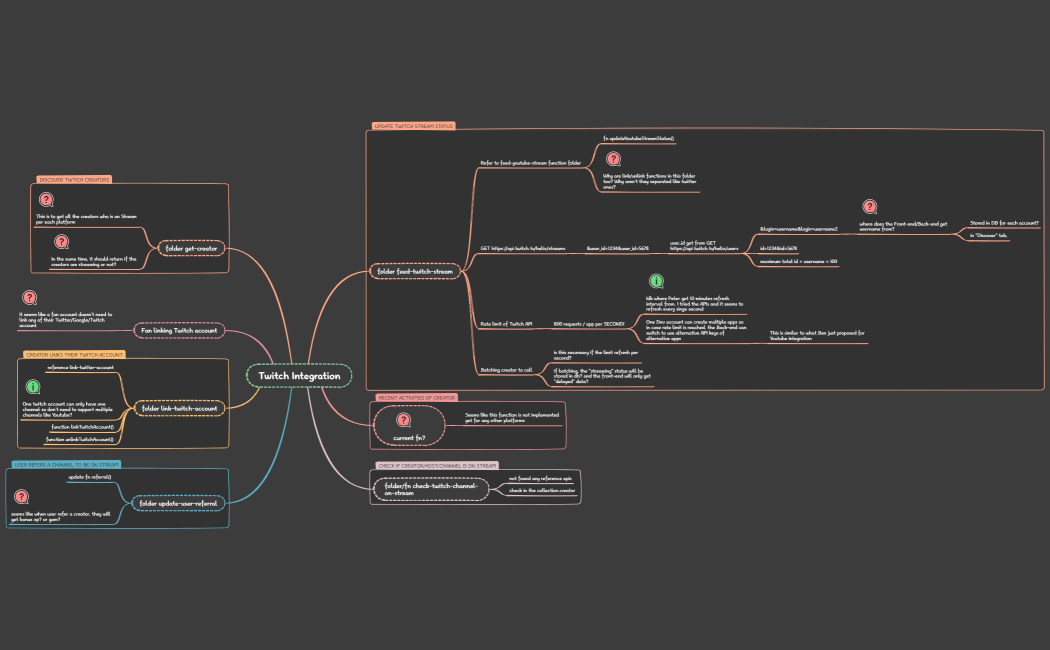Select the 'Rate limit of Twitch API' subtopic

pos(506,324)
